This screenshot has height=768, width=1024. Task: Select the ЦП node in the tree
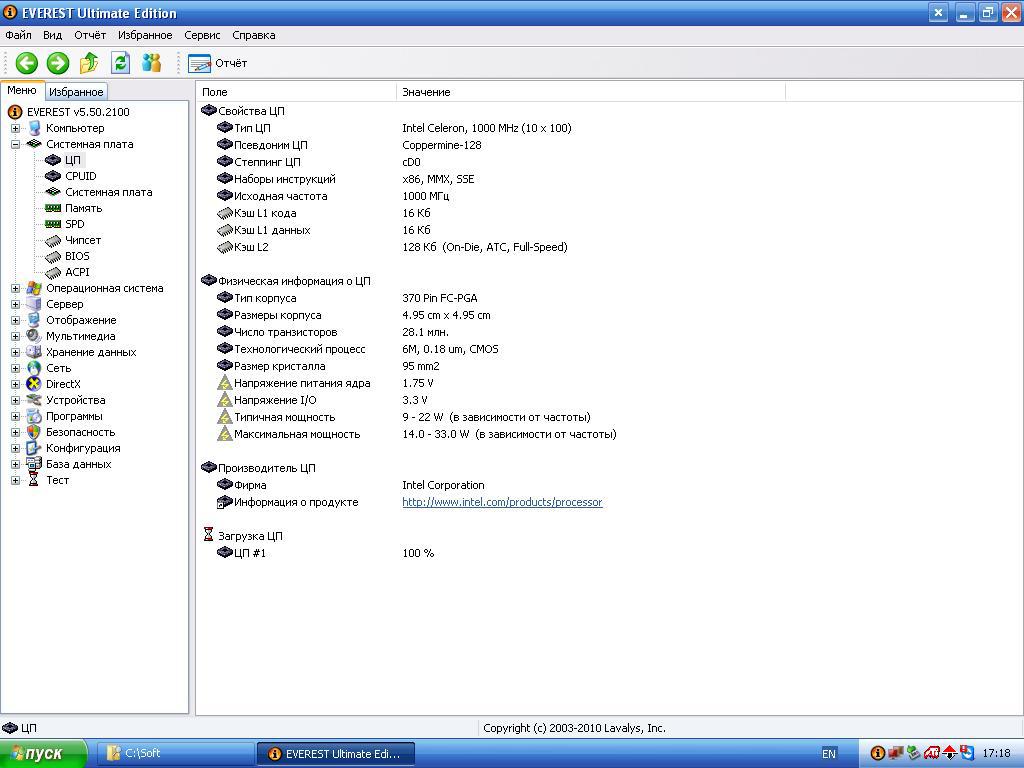tap(72, 160)
